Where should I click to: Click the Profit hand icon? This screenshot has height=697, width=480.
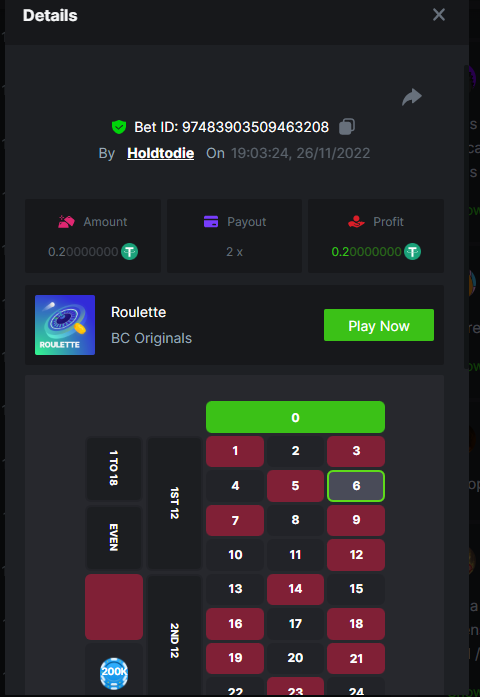click(x=356, y=221)
